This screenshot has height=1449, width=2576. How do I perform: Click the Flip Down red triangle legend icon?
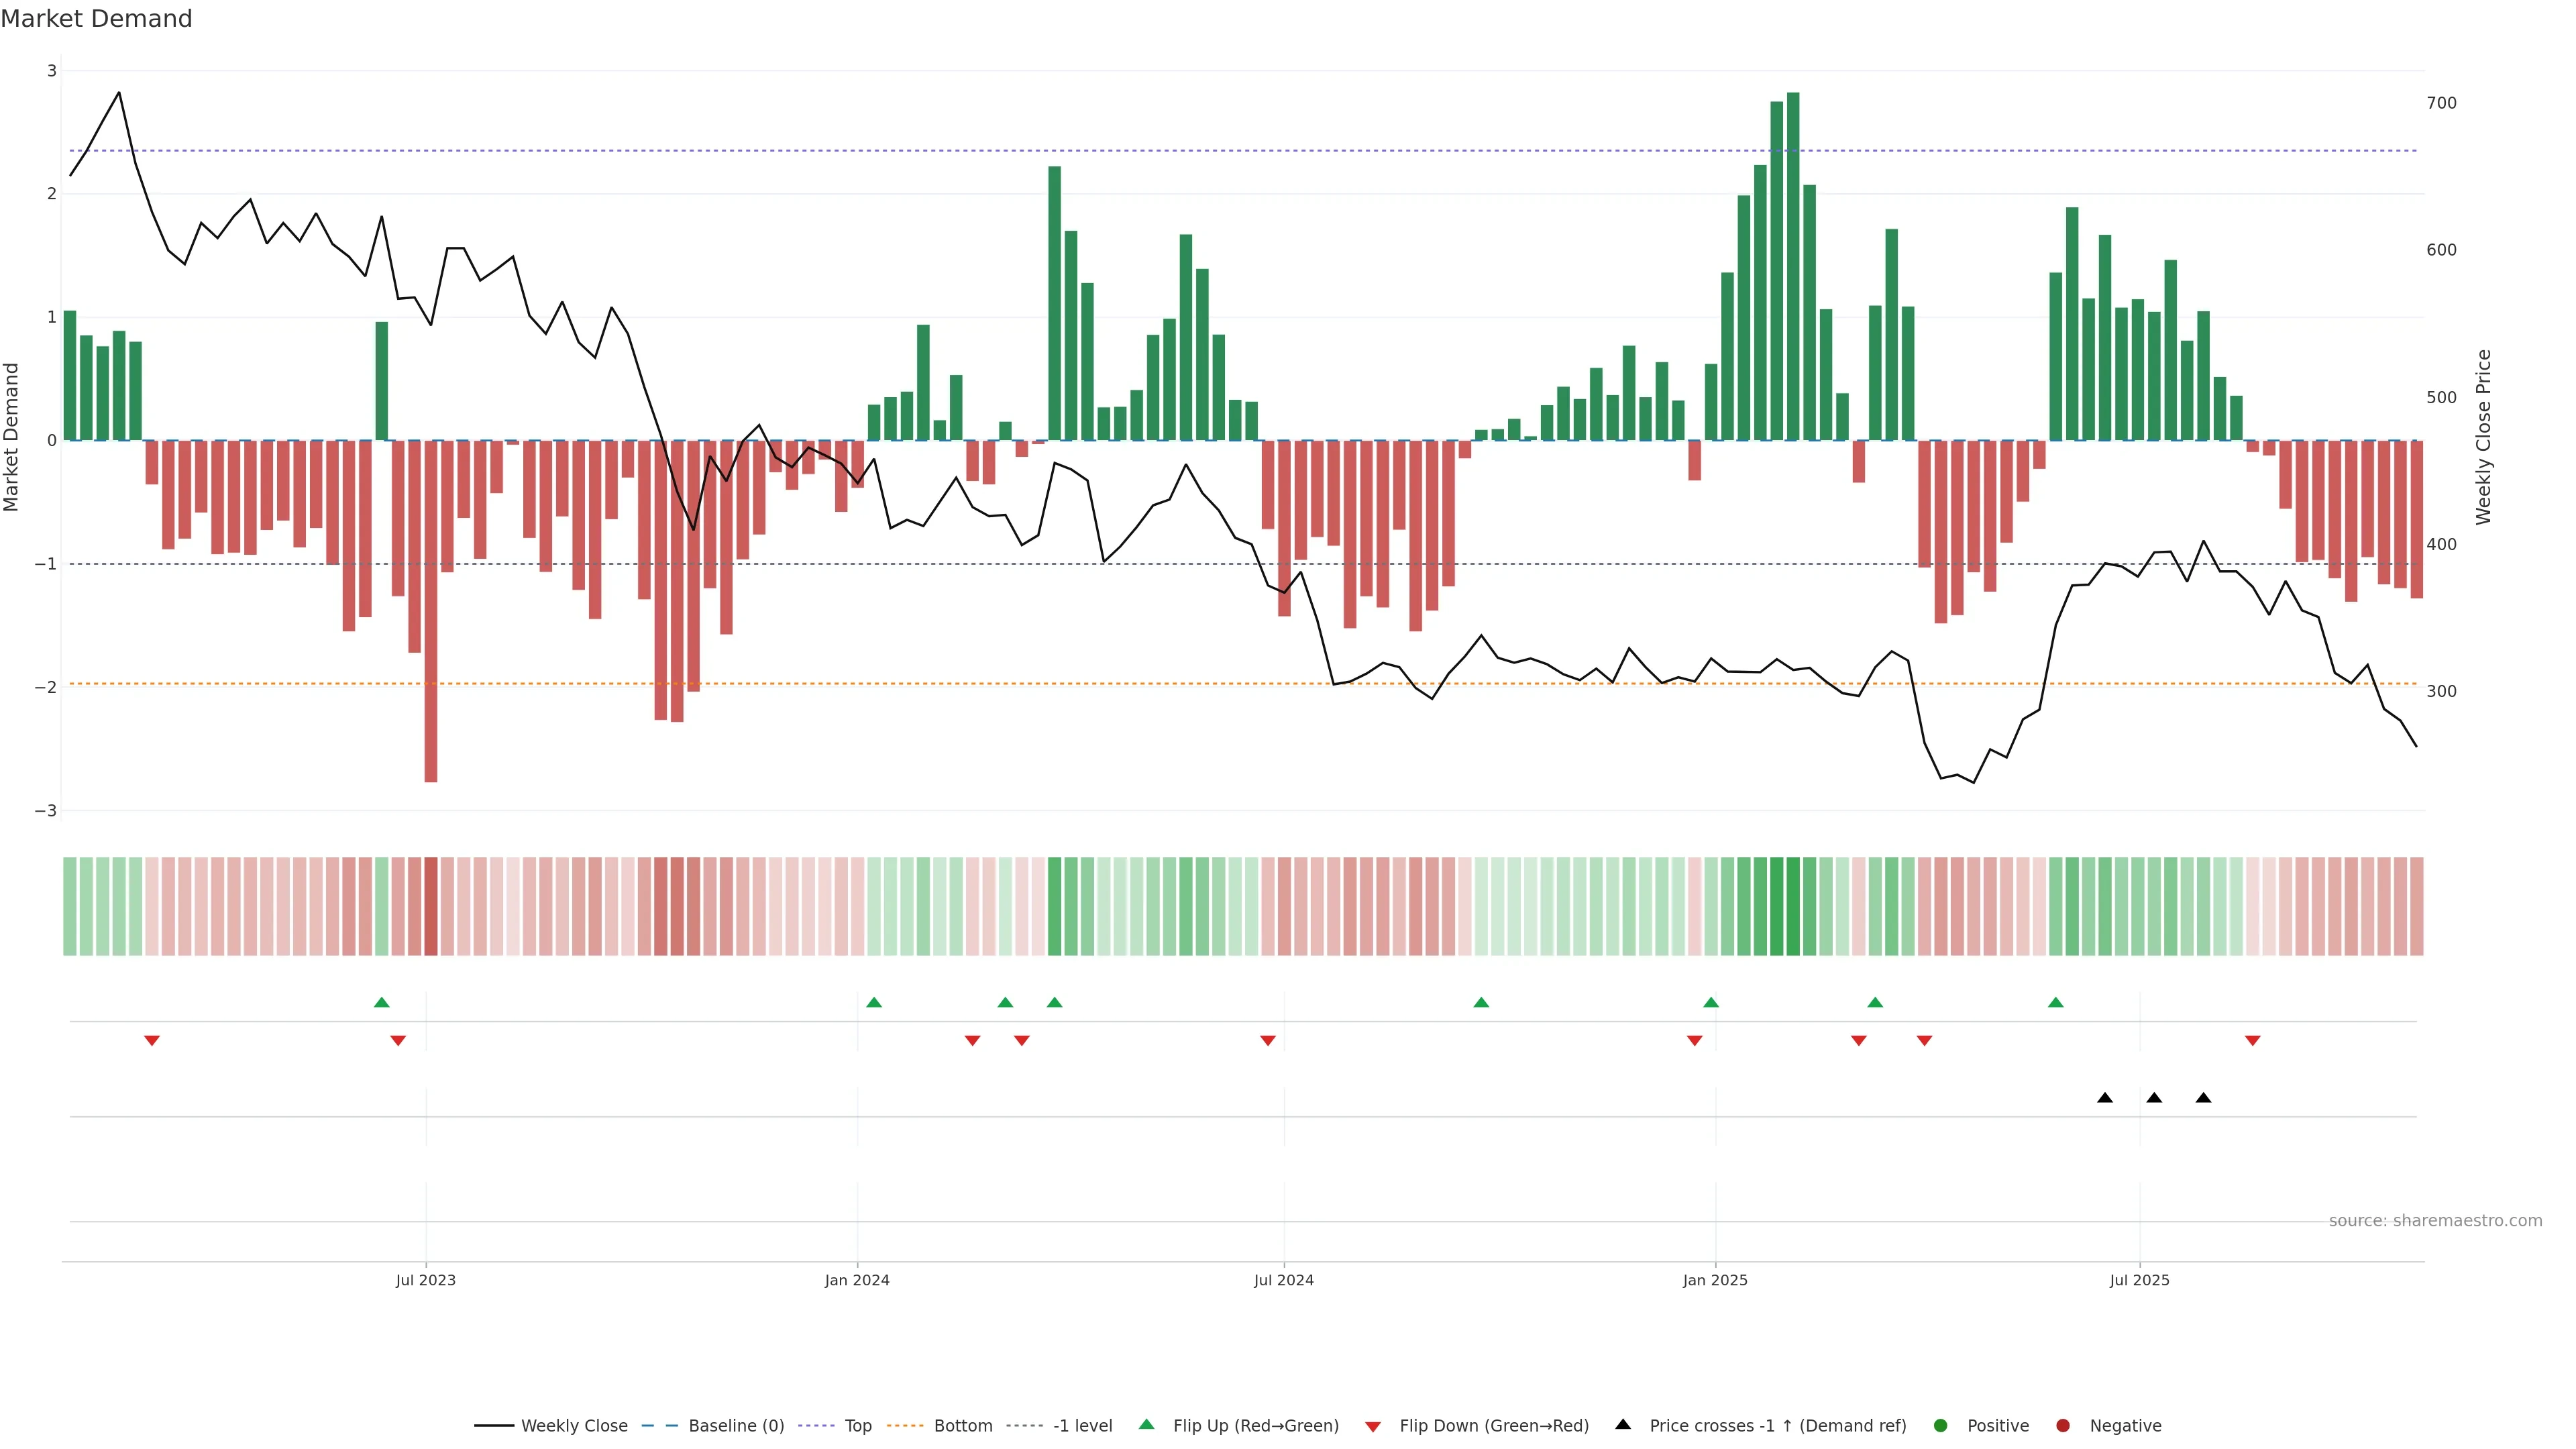[1373, 1427]
